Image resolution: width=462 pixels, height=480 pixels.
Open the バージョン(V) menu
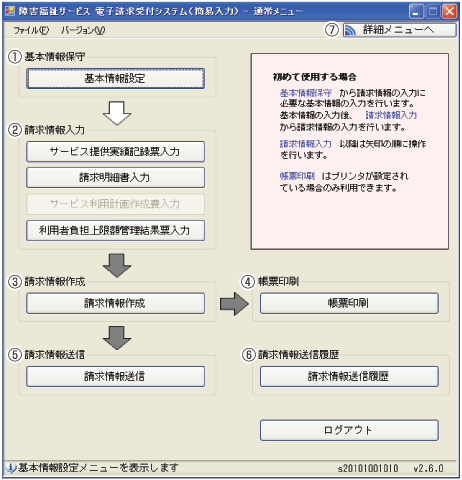[83, 30]
